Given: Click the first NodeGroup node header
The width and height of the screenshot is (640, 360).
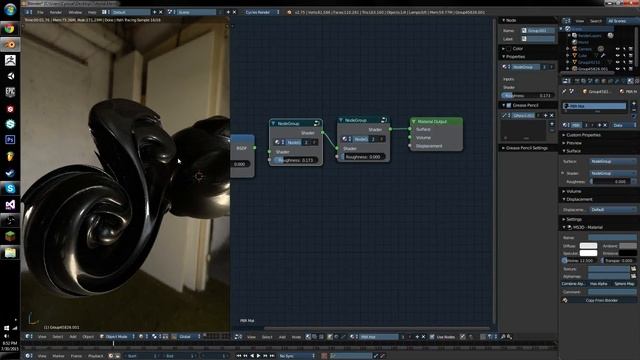Looking at the screenshot, I should (296, 123).
